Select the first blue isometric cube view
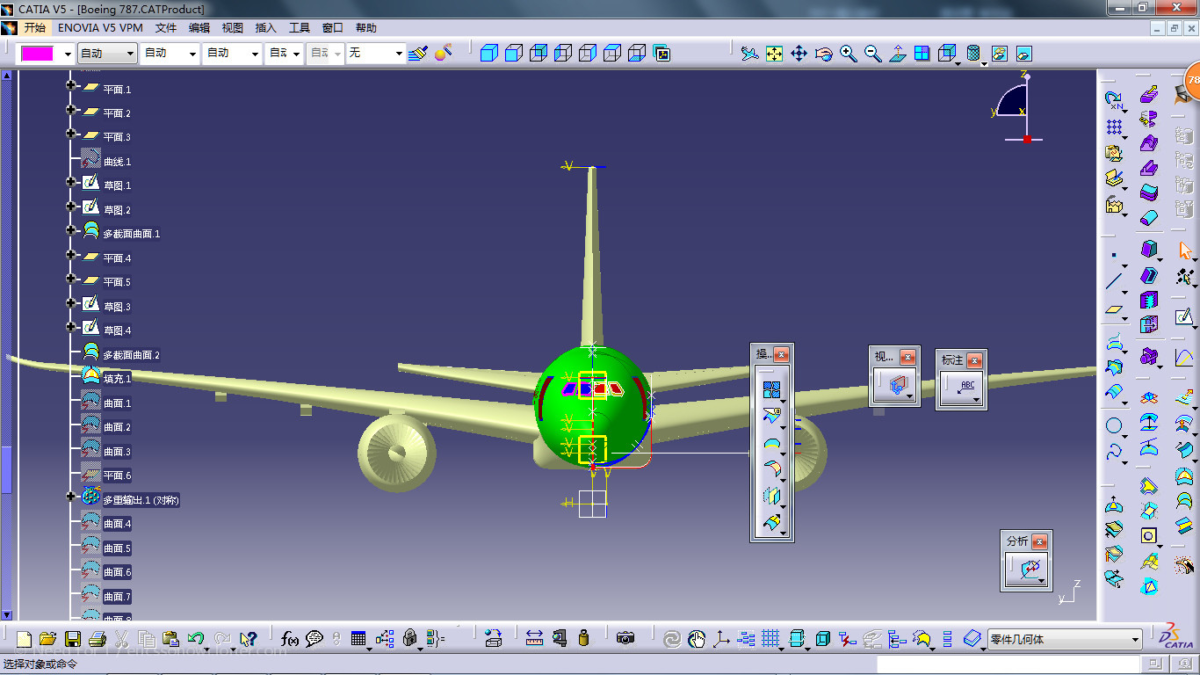The image size is (1200, 675). [x=489, y=54]
